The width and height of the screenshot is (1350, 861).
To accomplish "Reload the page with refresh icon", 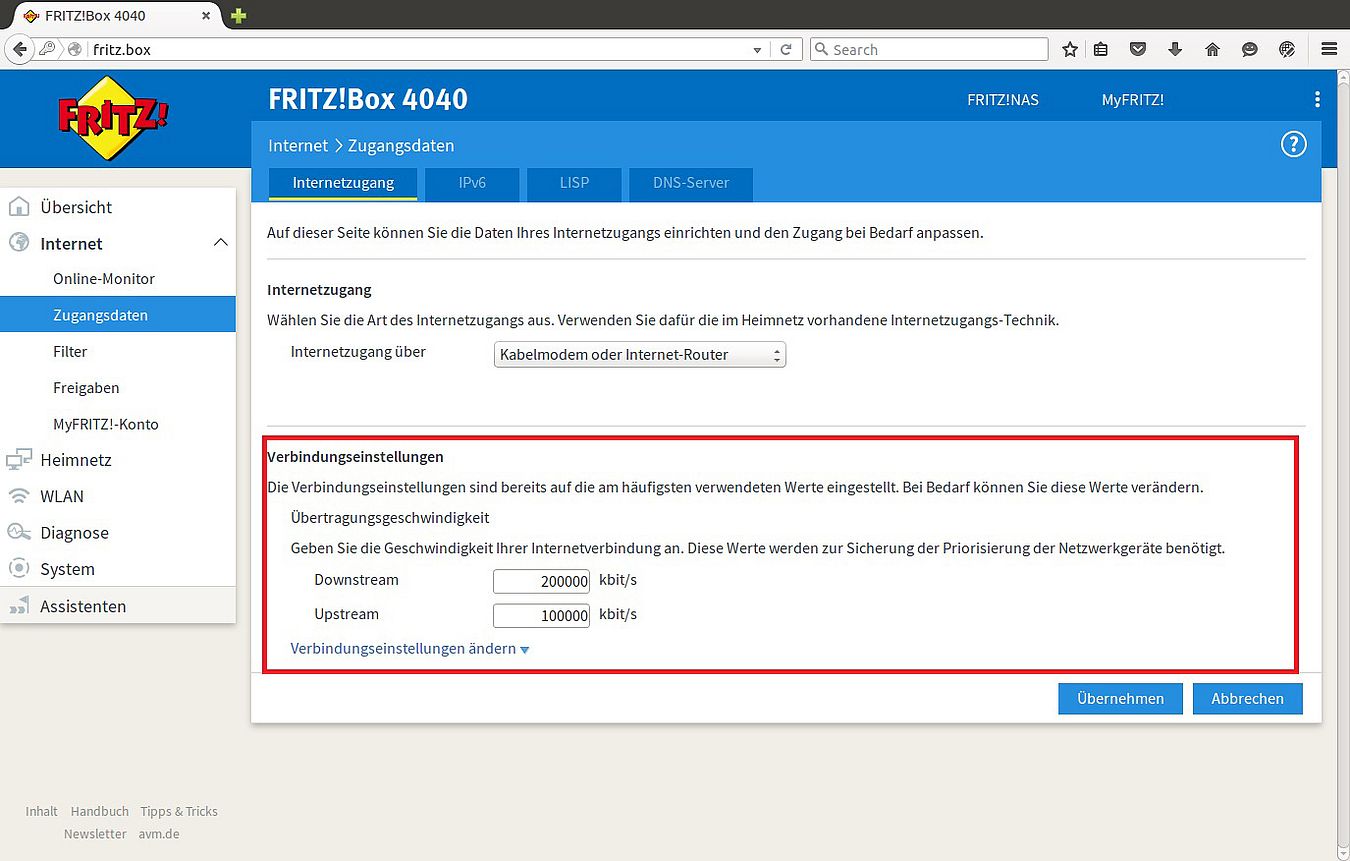I will [x=786, y=49].
